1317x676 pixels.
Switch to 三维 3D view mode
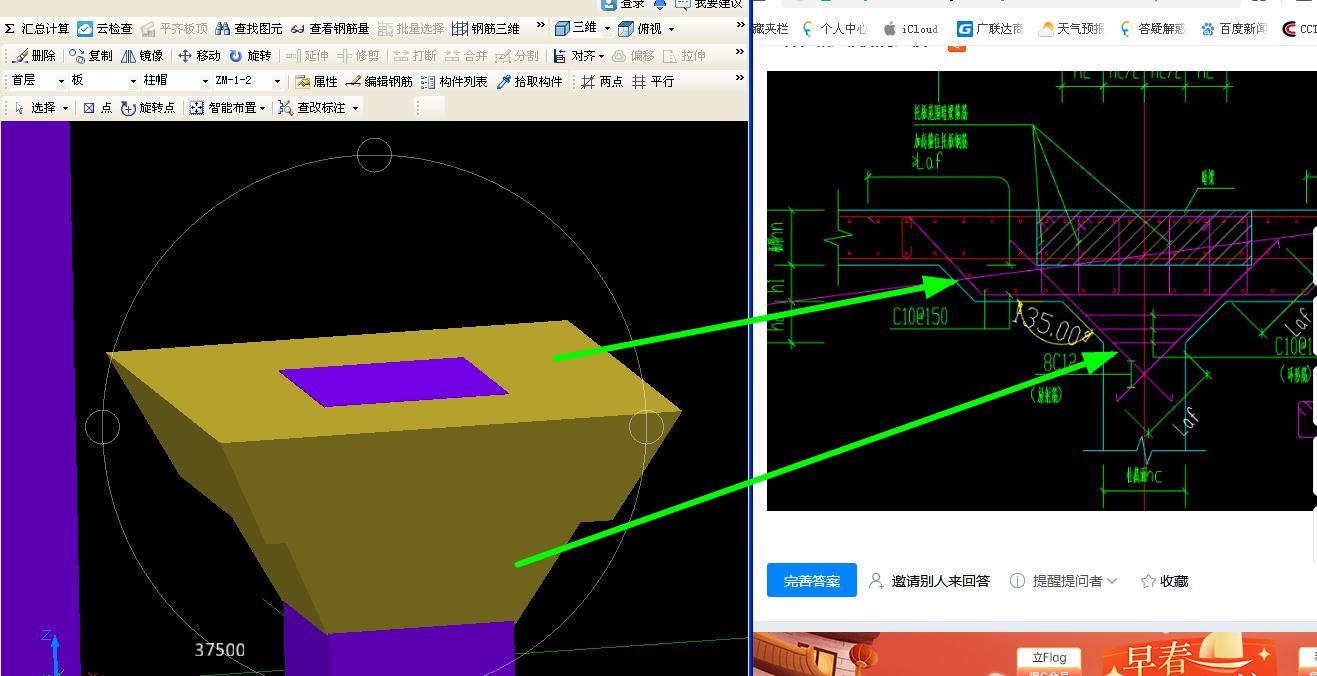(x=576, y=29)
